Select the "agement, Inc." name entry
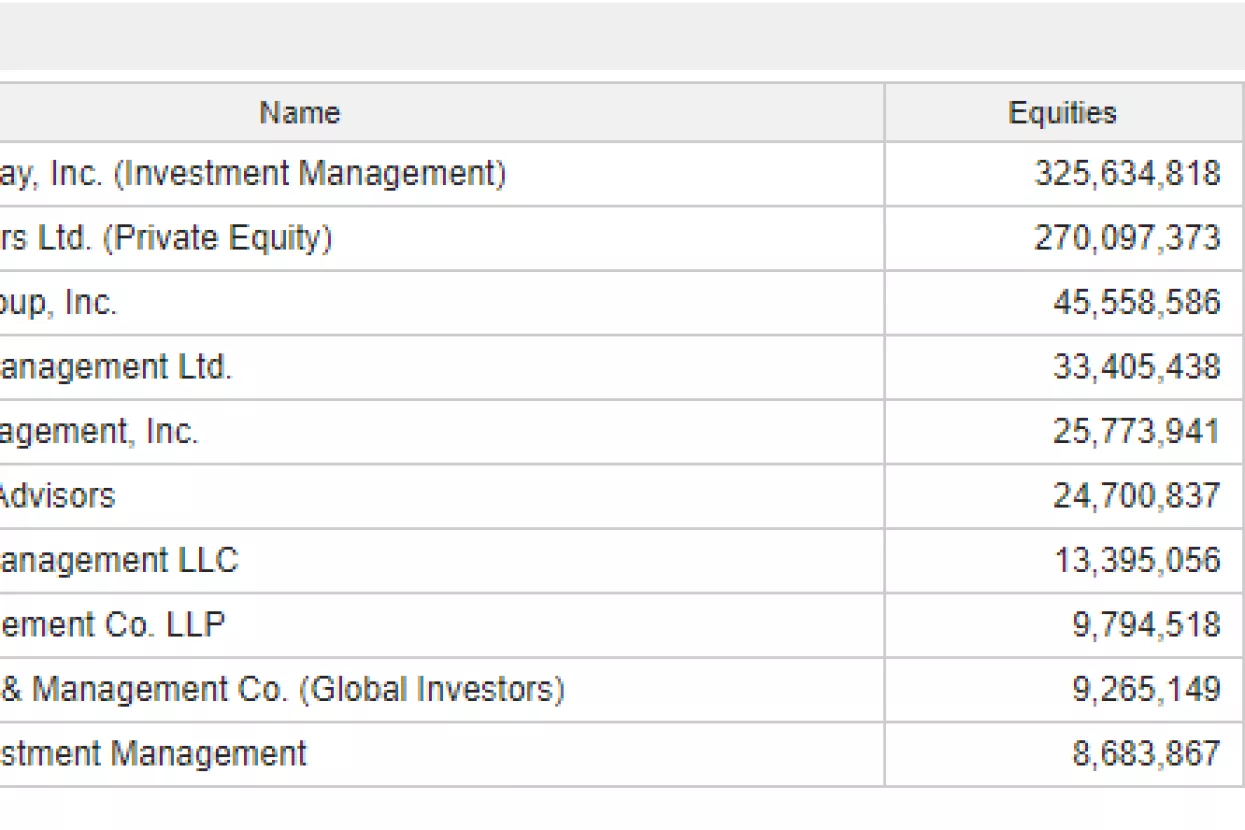 click(x=99, y=431)
